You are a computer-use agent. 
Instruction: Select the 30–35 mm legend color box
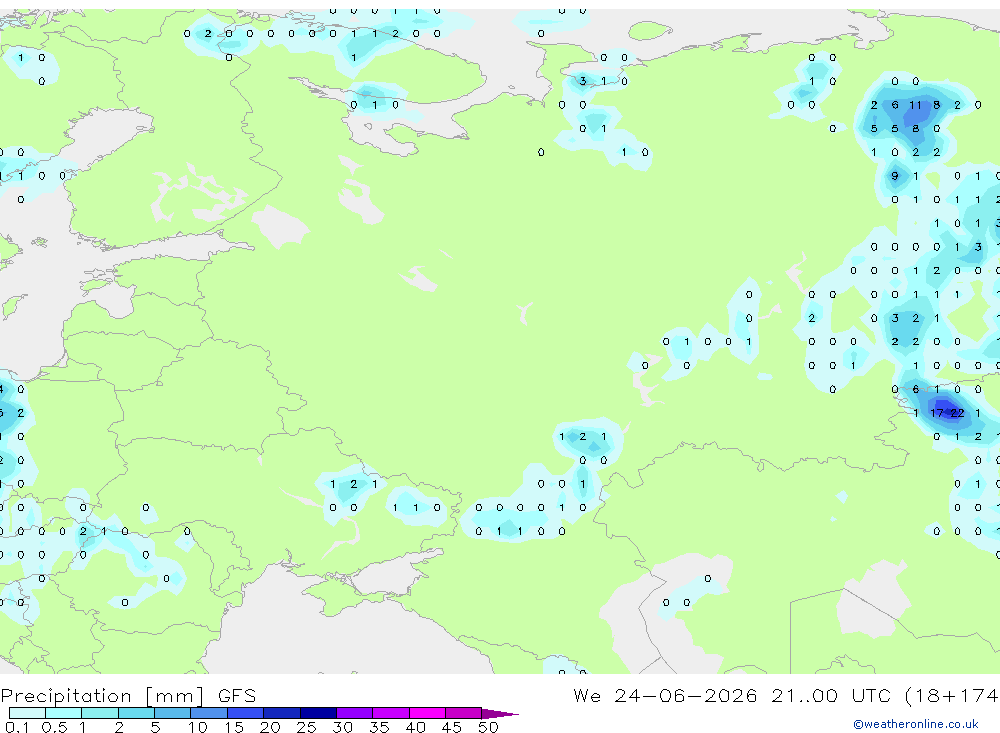[355, 713]
